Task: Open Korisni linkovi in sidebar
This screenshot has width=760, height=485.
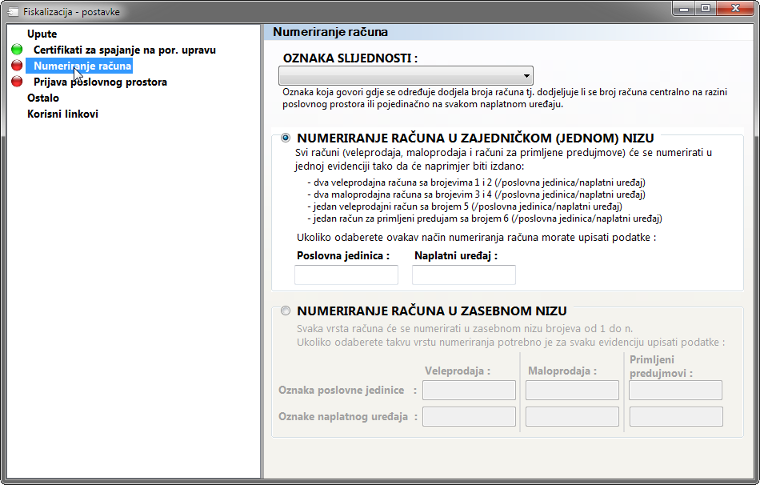Action: point(63,114)
